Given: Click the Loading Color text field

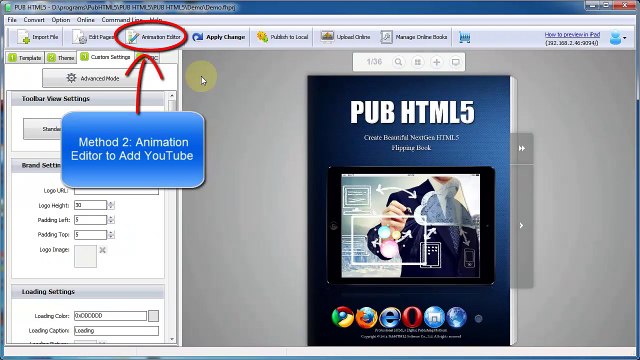Looking at the screenshot, I should (110, 316).
